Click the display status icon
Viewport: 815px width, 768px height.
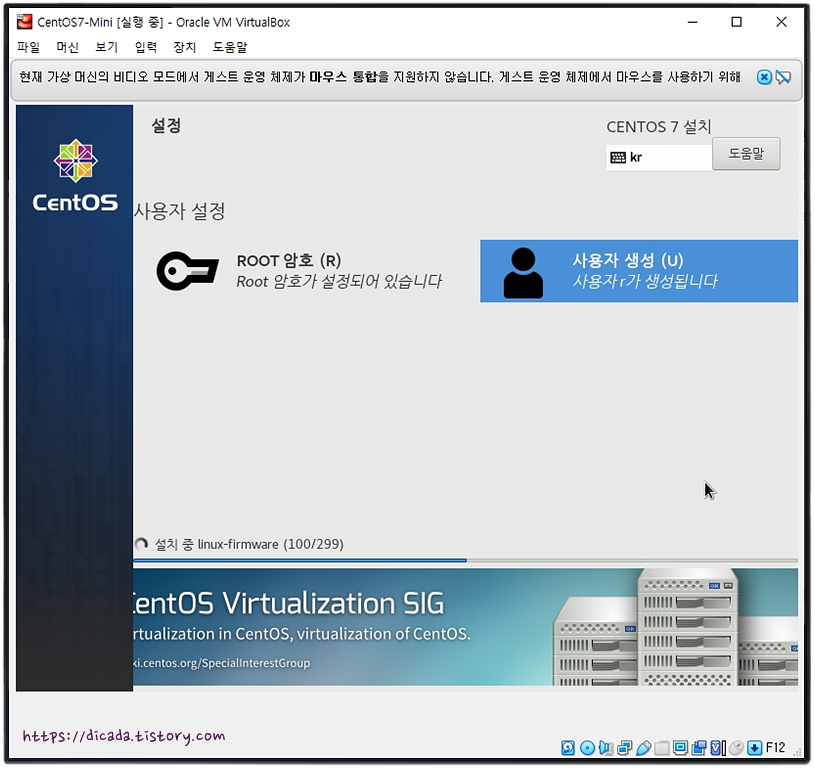click(680, 748)
